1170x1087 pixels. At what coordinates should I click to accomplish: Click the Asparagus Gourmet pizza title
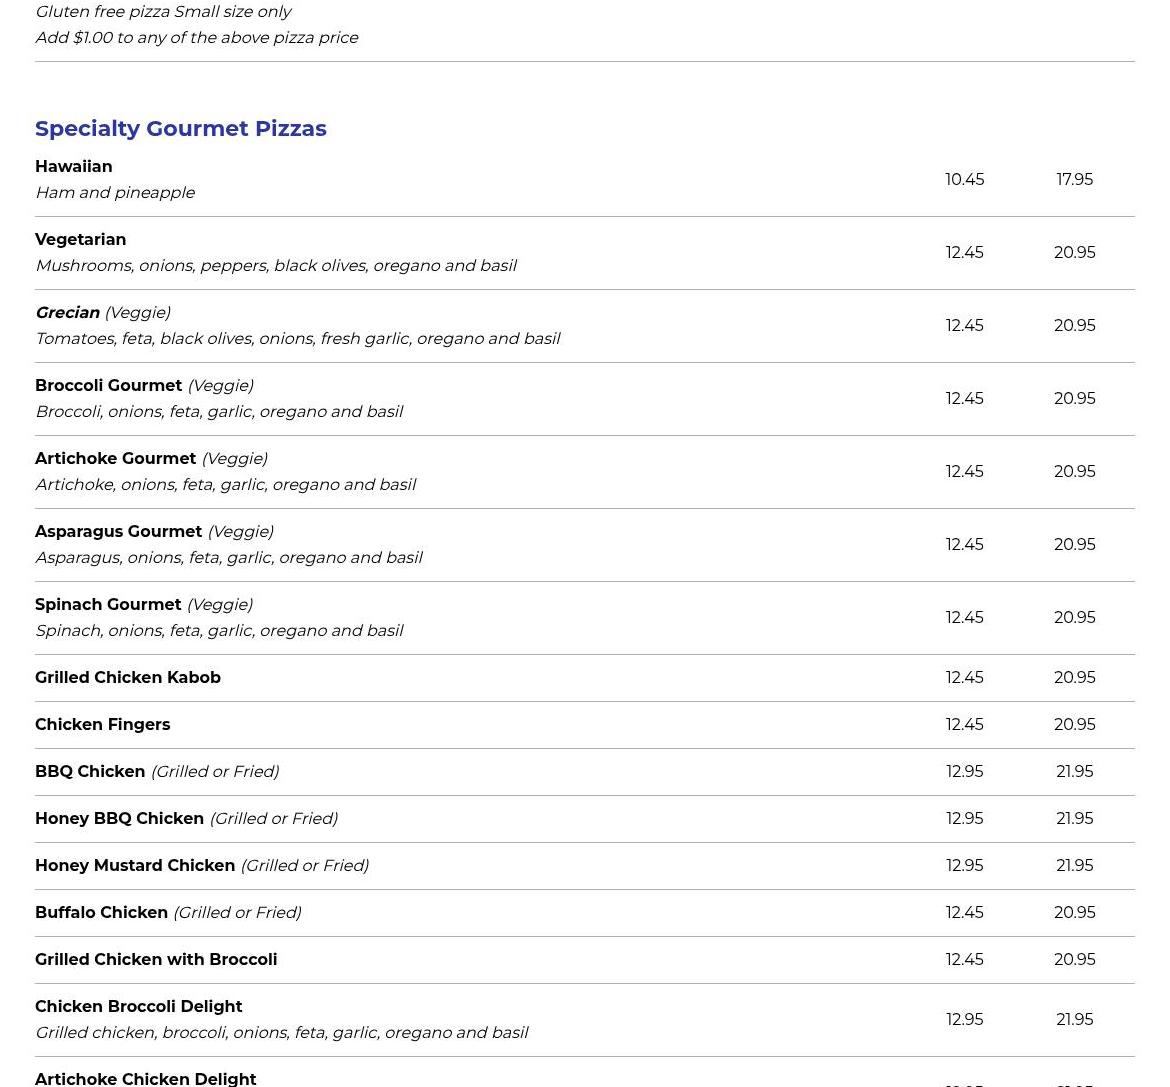(118, 531)
